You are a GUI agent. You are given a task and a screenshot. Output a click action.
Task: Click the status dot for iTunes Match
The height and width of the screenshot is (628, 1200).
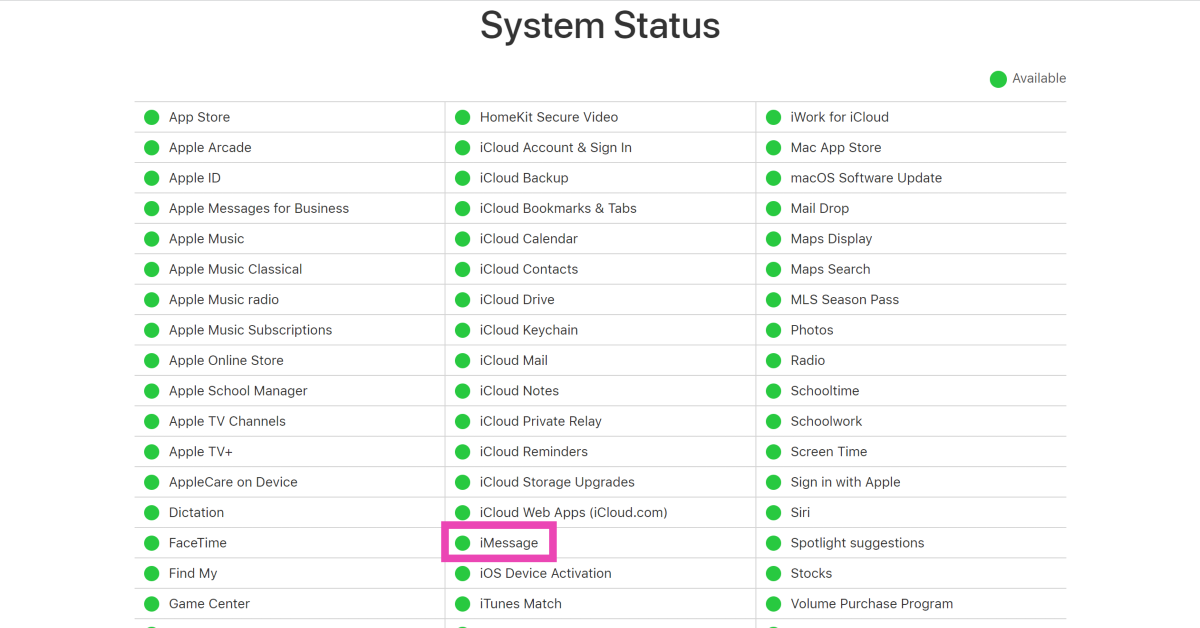(x=462, y=604)
